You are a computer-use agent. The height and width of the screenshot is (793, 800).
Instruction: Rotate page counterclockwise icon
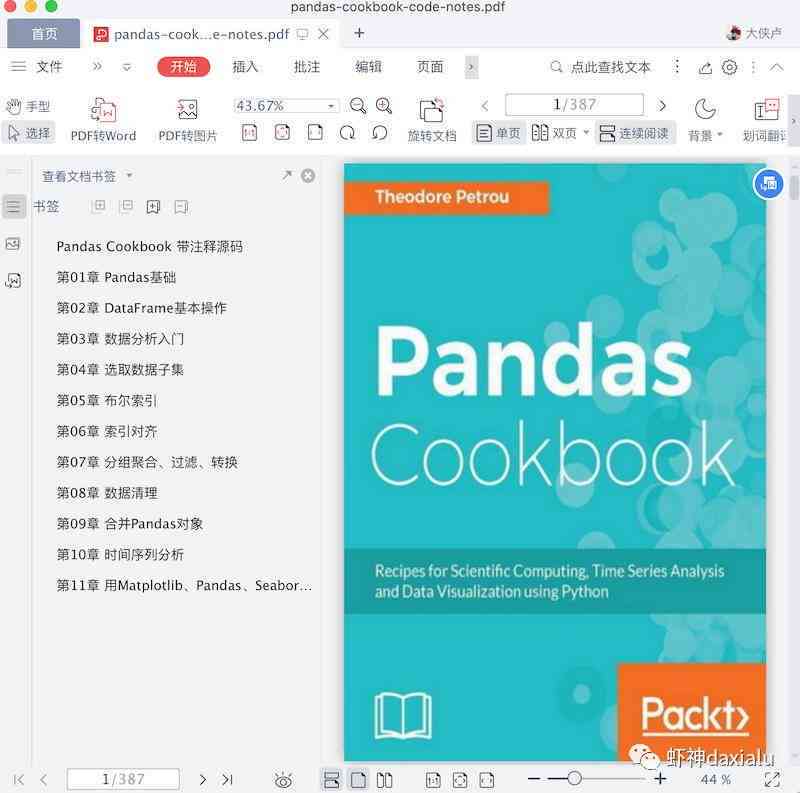point(380,133)
